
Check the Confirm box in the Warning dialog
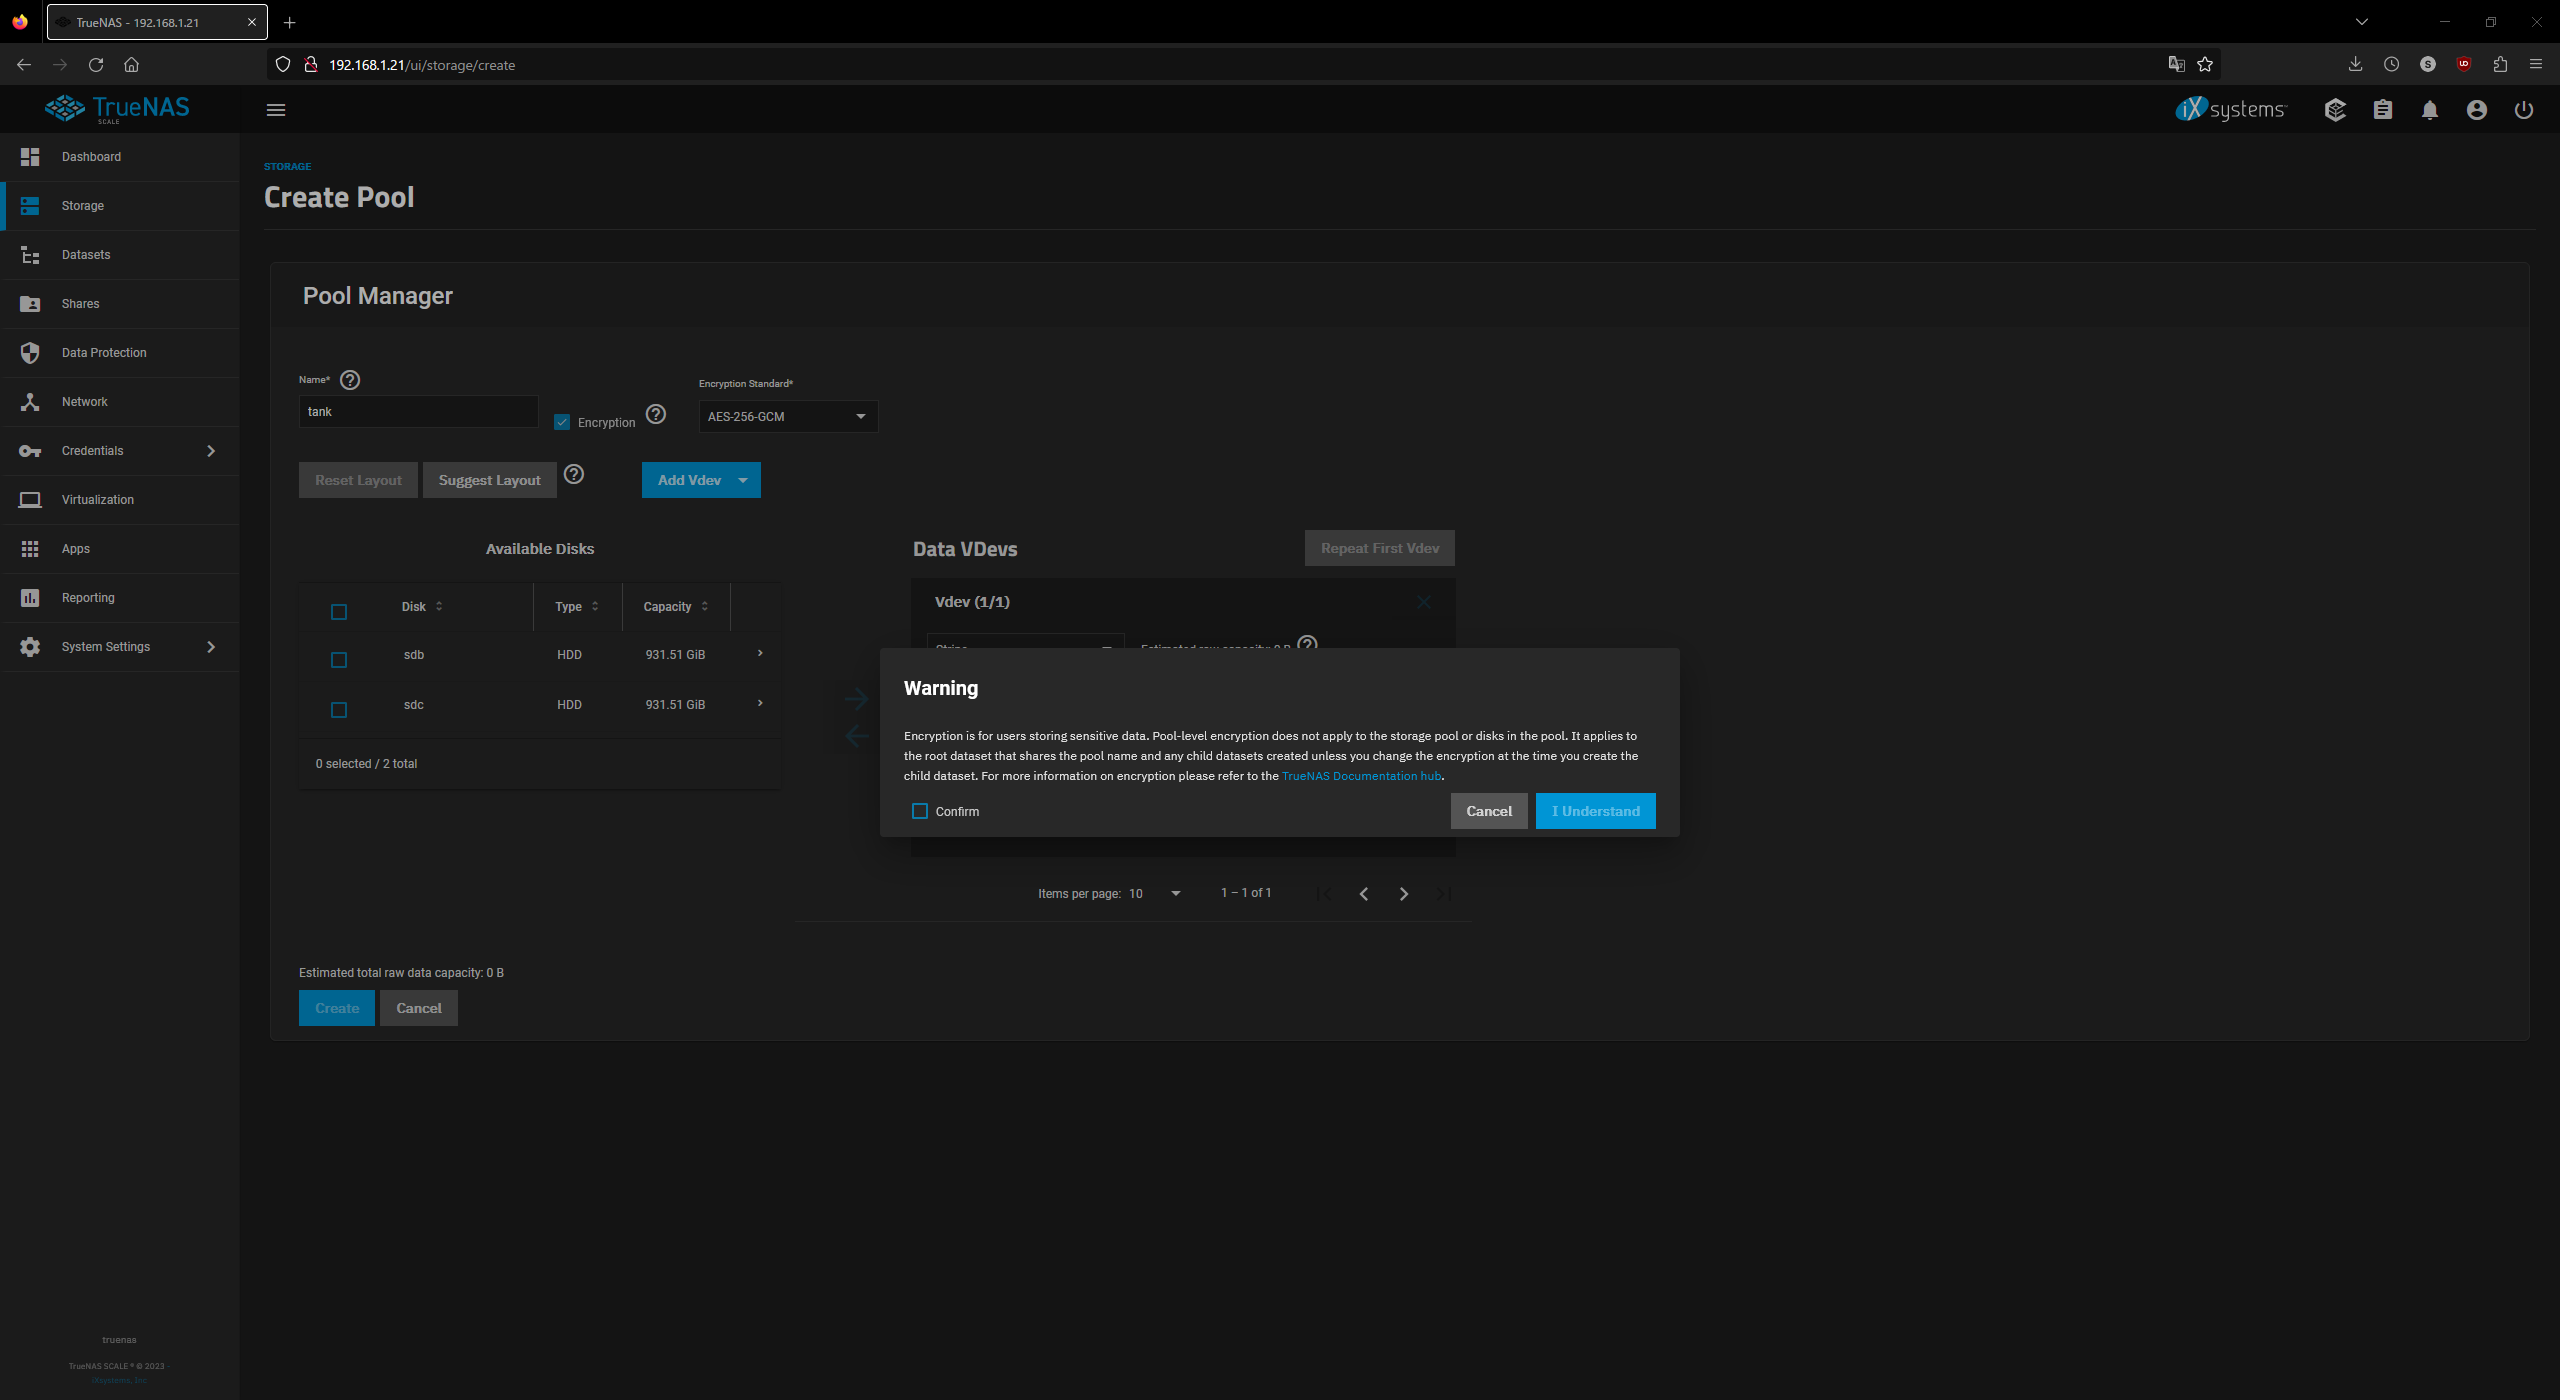pos(920,811)
